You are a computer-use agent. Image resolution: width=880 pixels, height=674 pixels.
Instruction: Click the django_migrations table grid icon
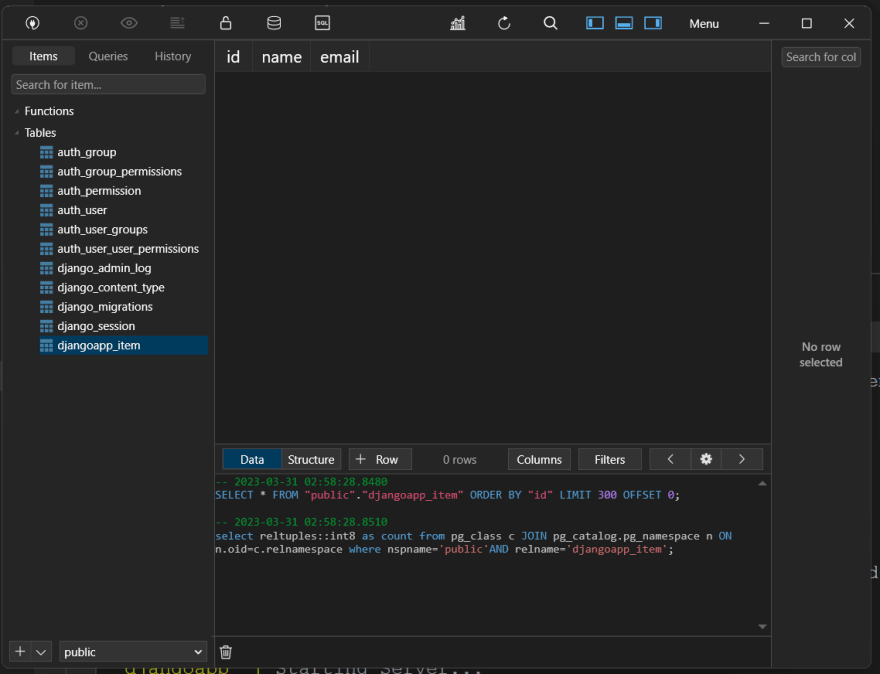click(x=47, y=307)
